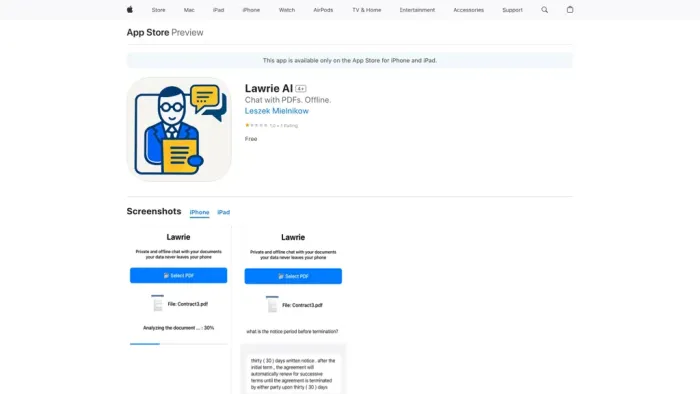
Task: Switch to iPad screenshots tab
Action: [x=224, y=212]
